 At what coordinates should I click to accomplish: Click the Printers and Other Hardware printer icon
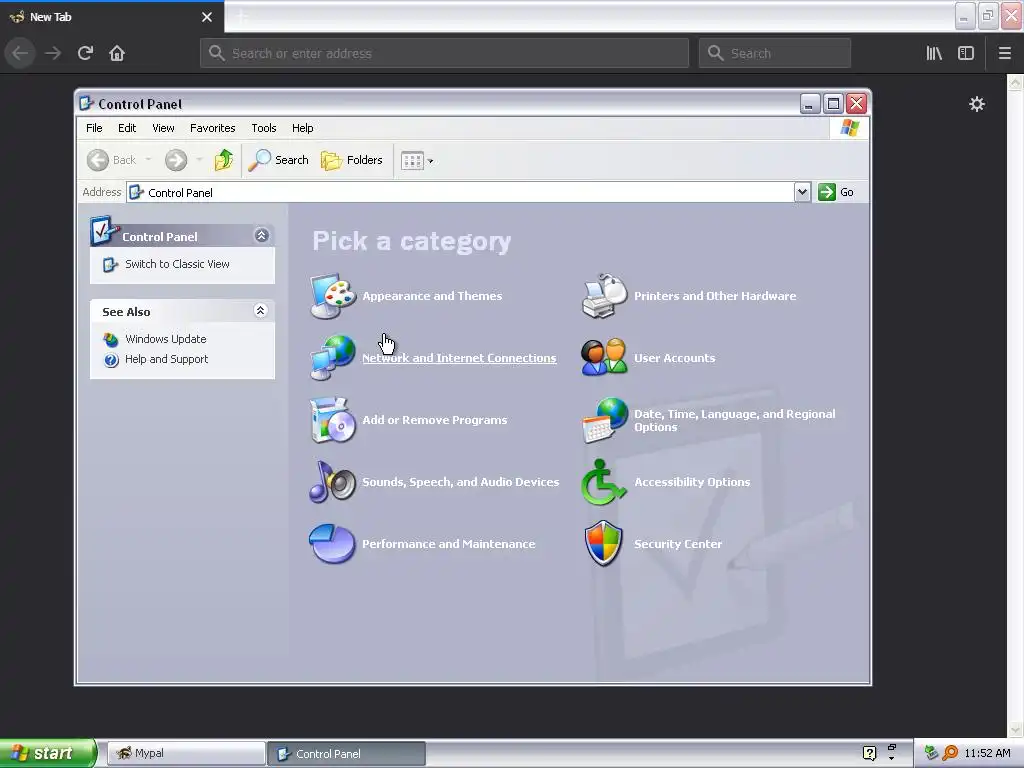604,296
